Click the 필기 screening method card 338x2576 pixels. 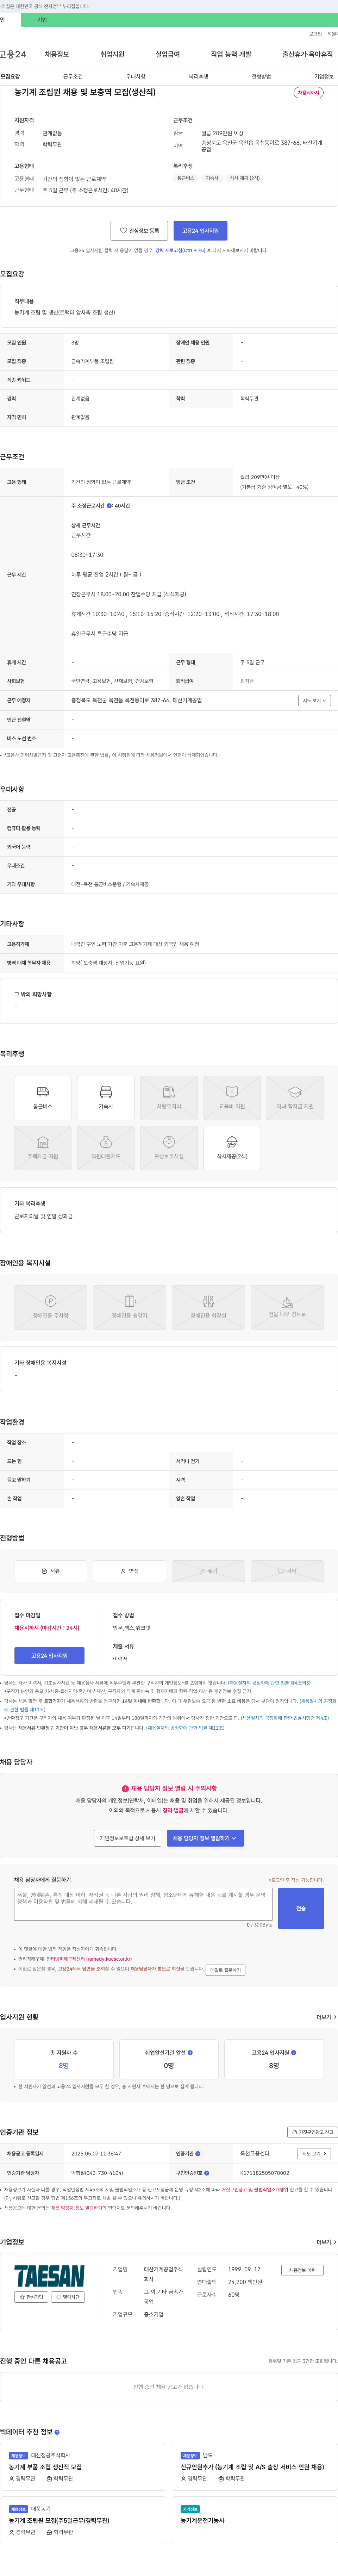click(208, 1571)
